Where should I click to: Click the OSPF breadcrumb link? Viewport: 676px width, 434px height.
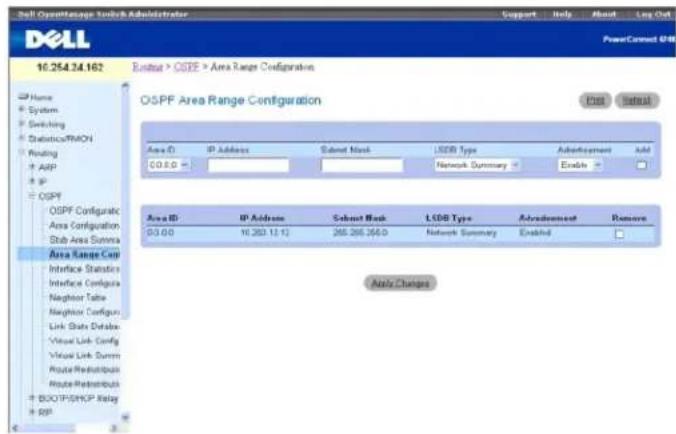187,67
